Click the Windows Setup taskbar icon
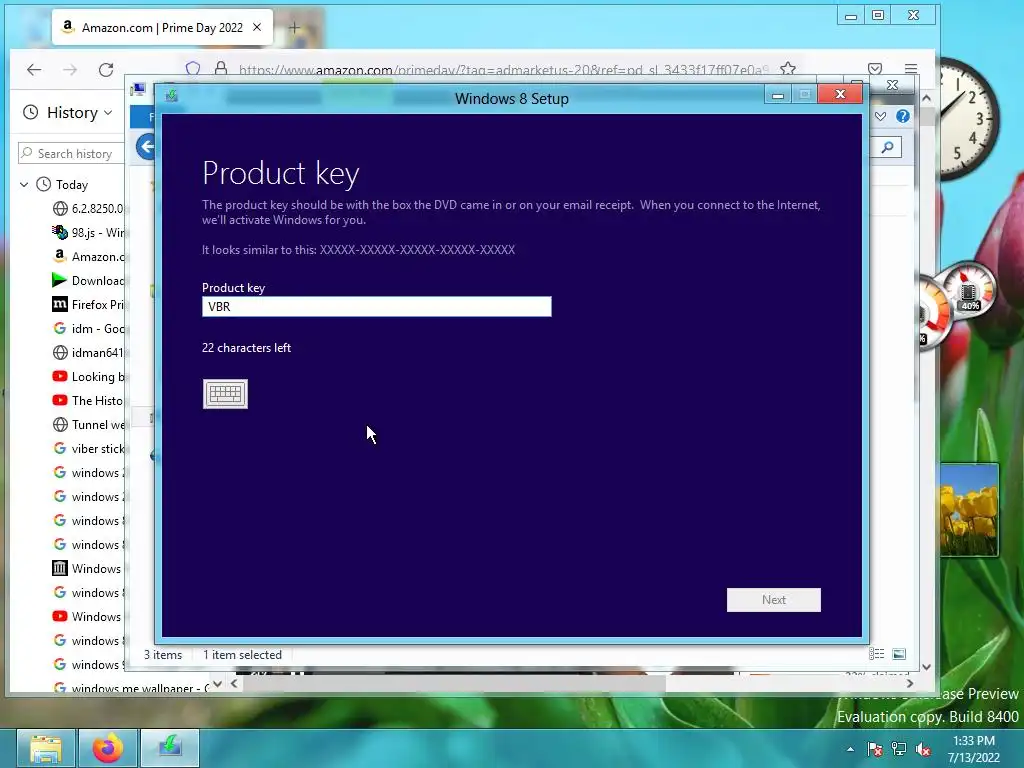 click(x=170, y=748)
